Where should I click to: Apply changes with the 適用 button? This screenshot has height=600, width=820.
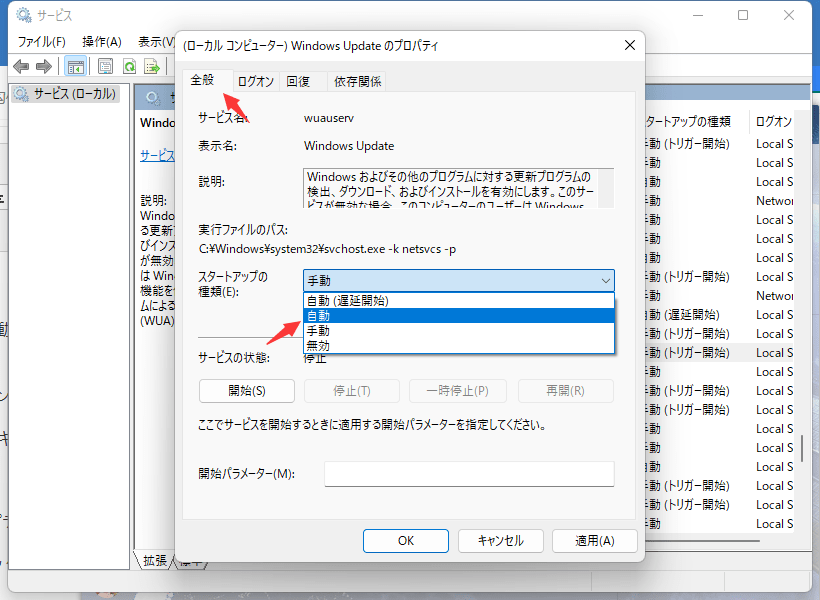point(595,540)
